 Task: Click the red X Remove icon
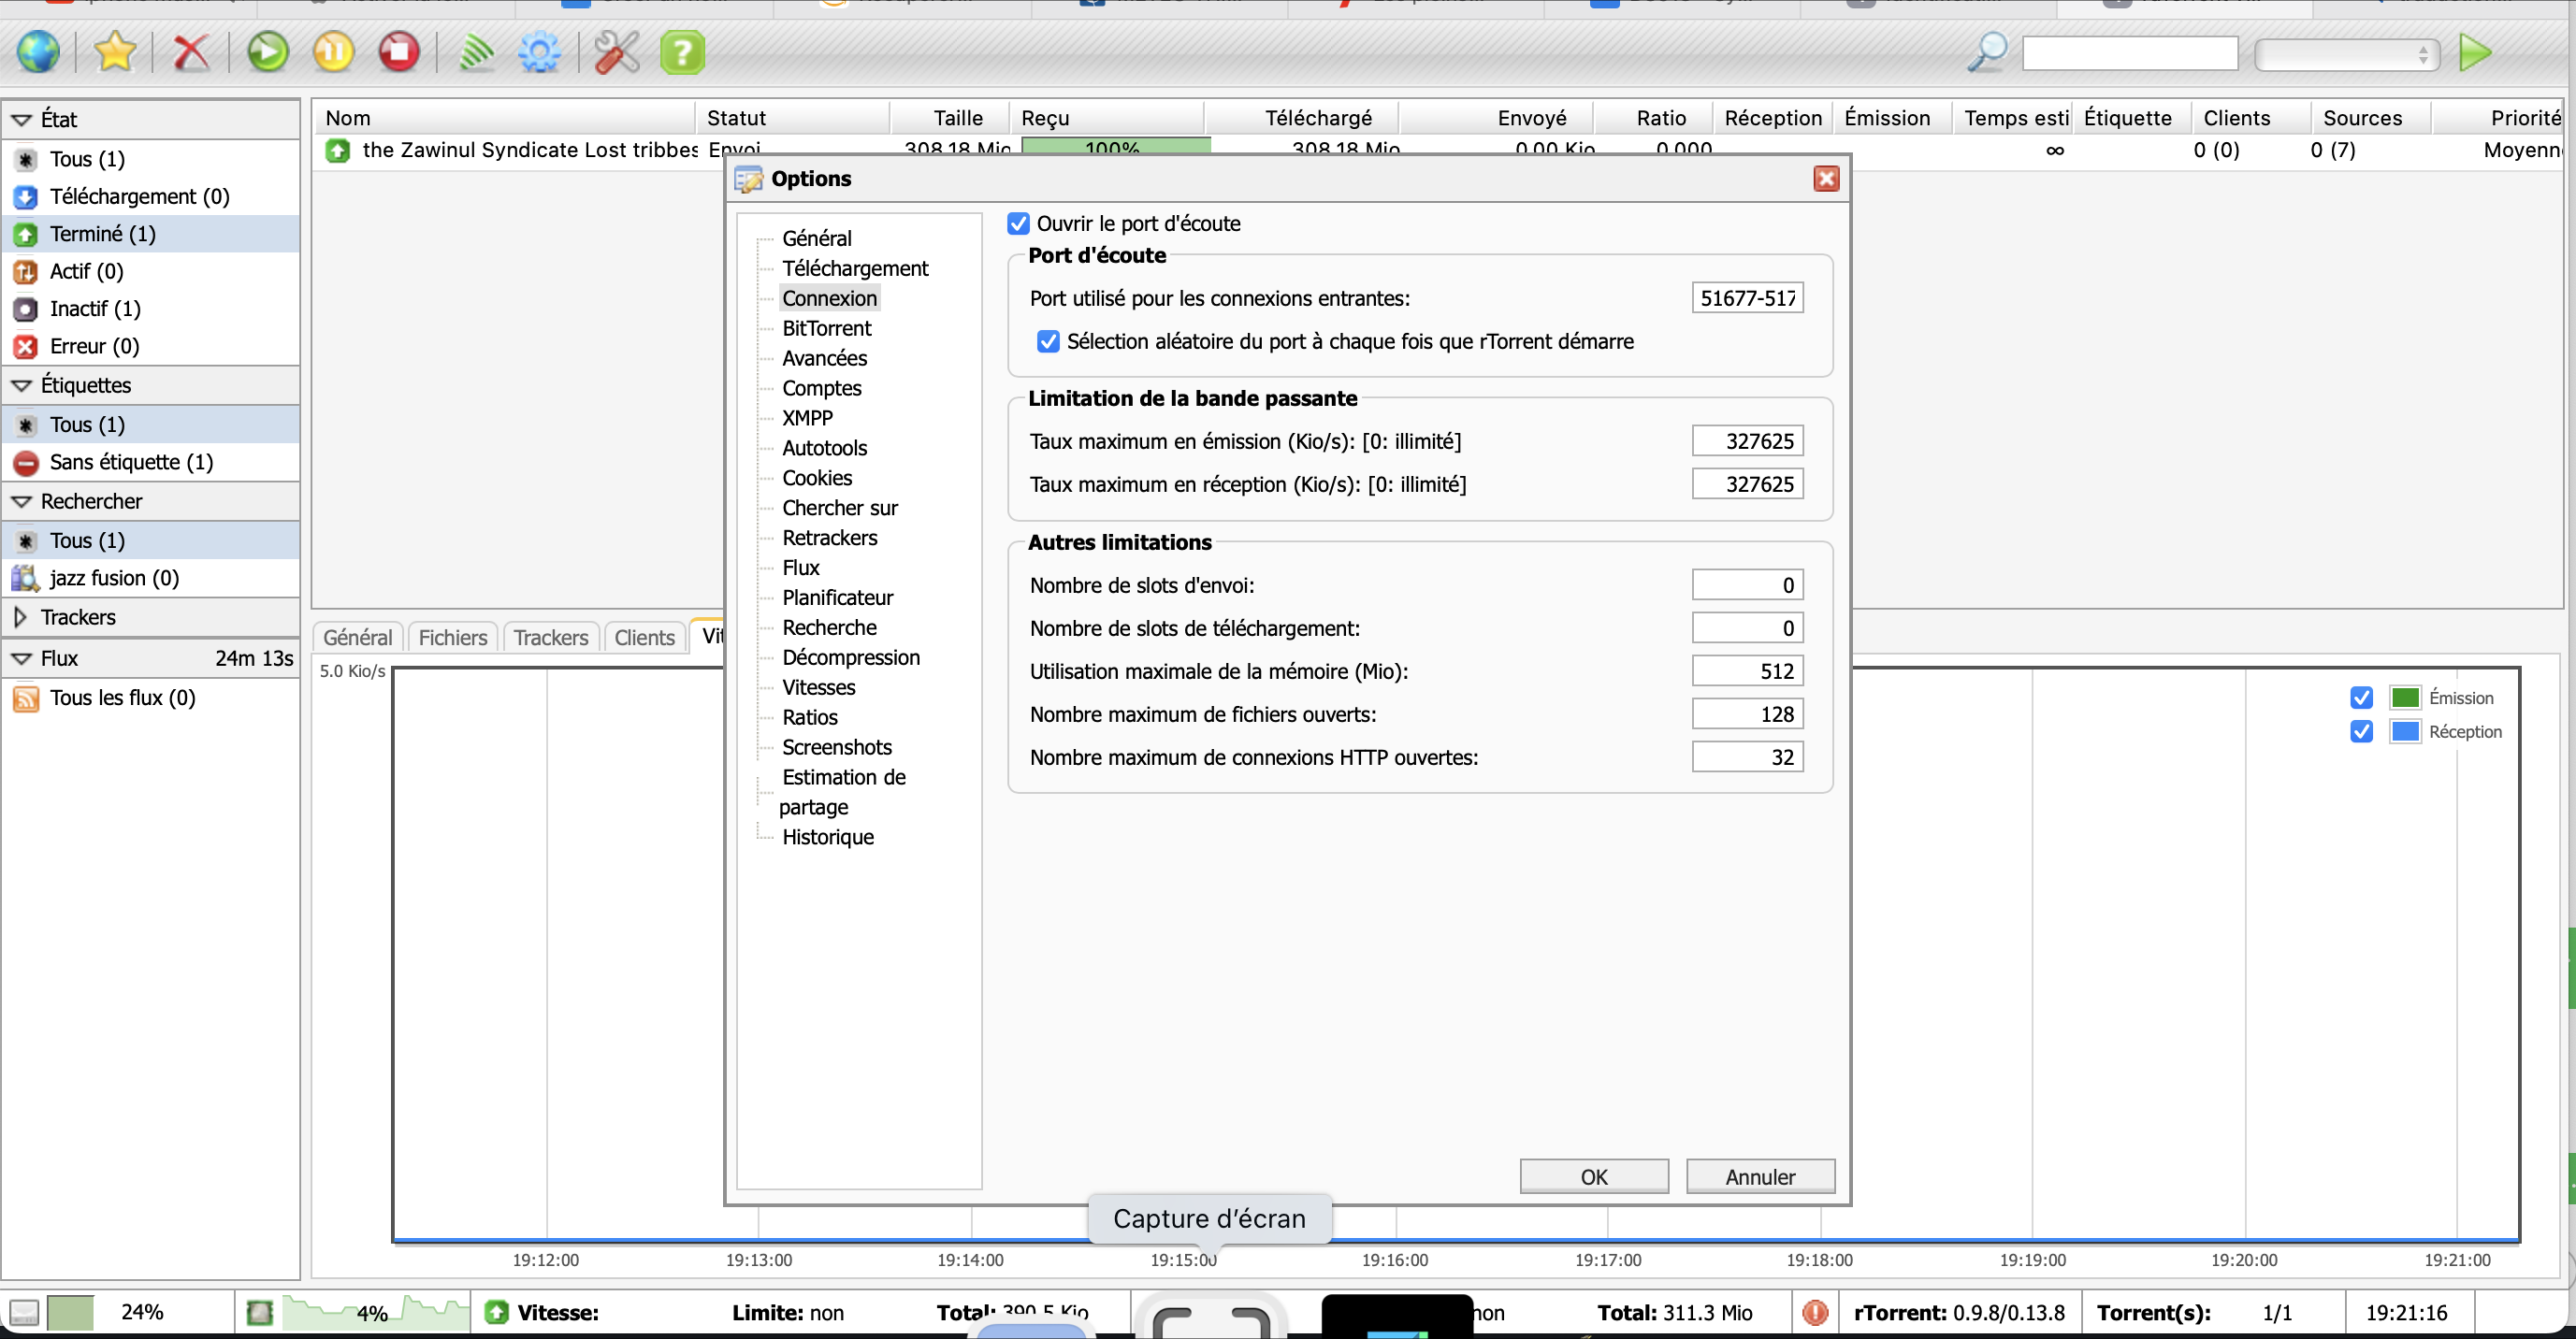point(190,52)
